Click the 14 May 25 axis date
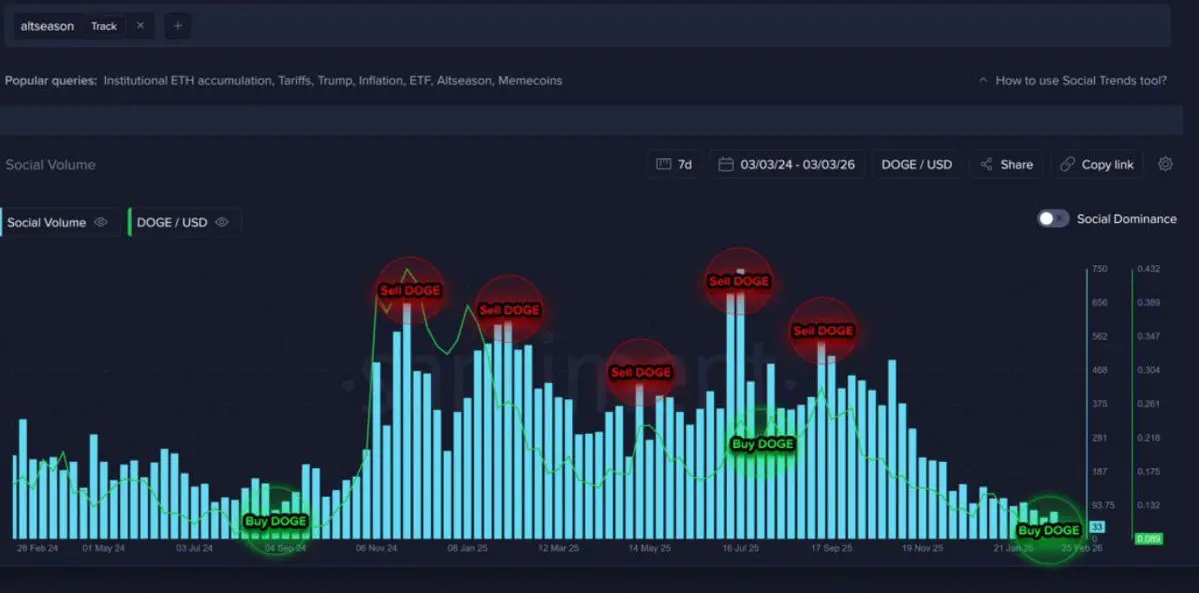The height and width of the screenshot is (593, 1199). (x=649, y=549)
